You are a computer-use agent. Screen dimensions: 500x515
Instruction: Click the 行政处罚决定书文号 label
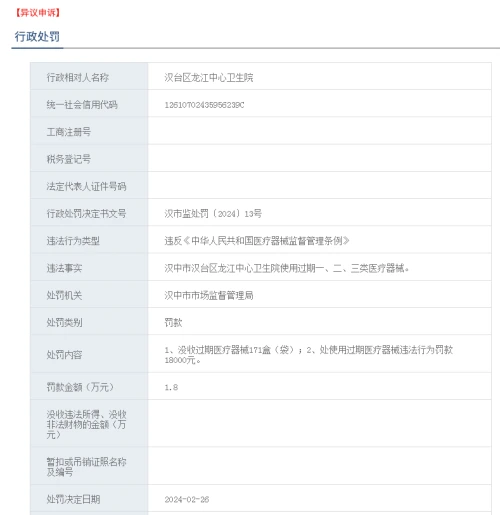[x=86, y=214]
